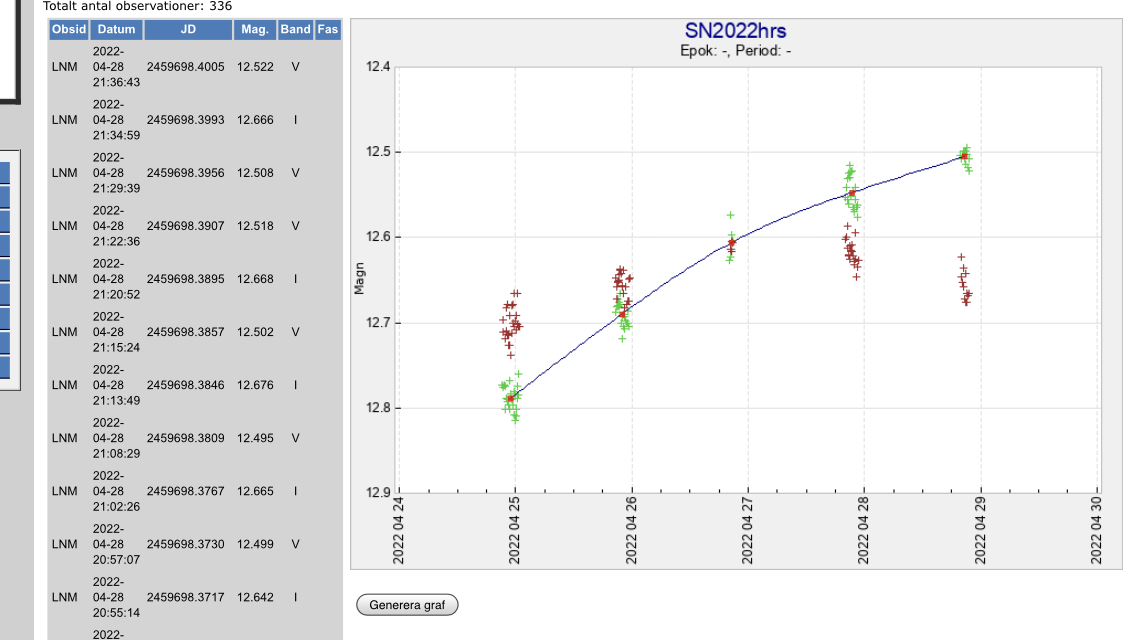Click the red marker at the curve's start
1136x640 pixels.
point(511,399)
